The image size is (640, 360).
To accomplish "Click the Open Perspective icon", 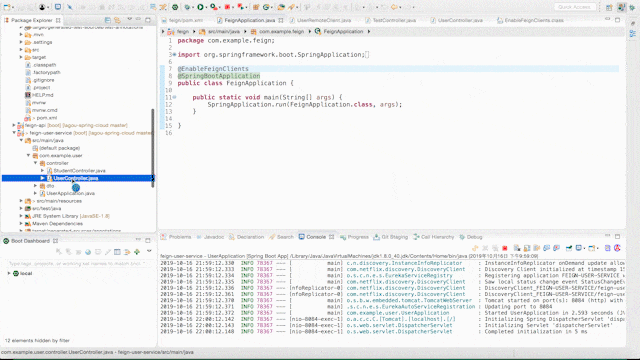I will click(x=609, y=7).
